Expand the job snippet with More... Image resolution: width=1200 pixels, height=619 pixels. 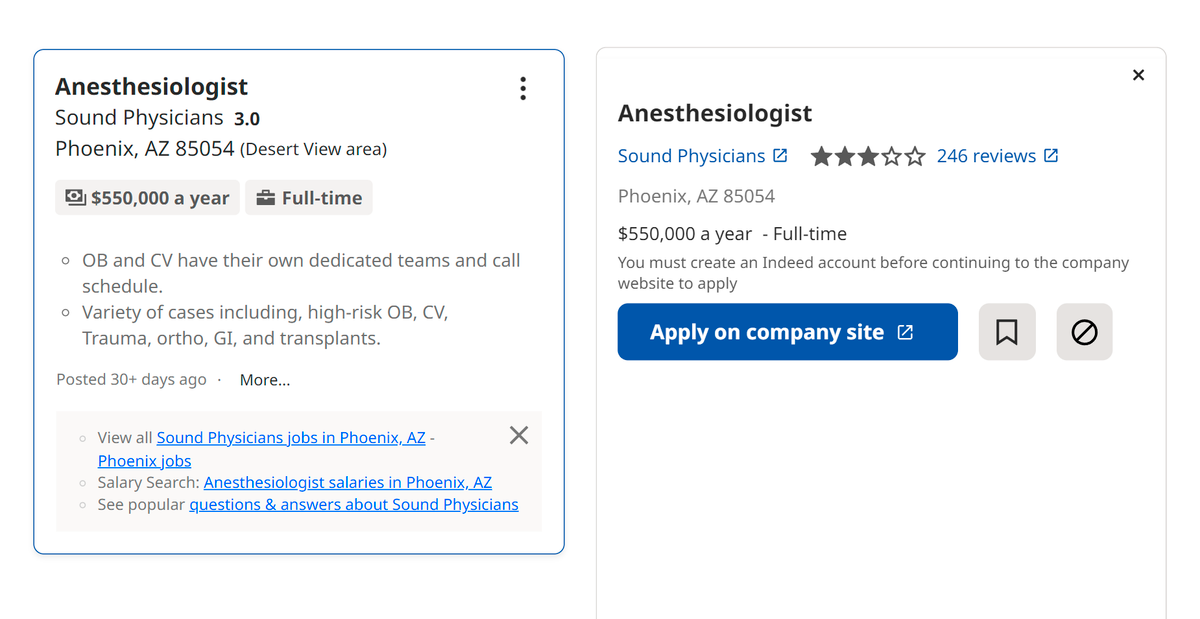click(265, 380)
